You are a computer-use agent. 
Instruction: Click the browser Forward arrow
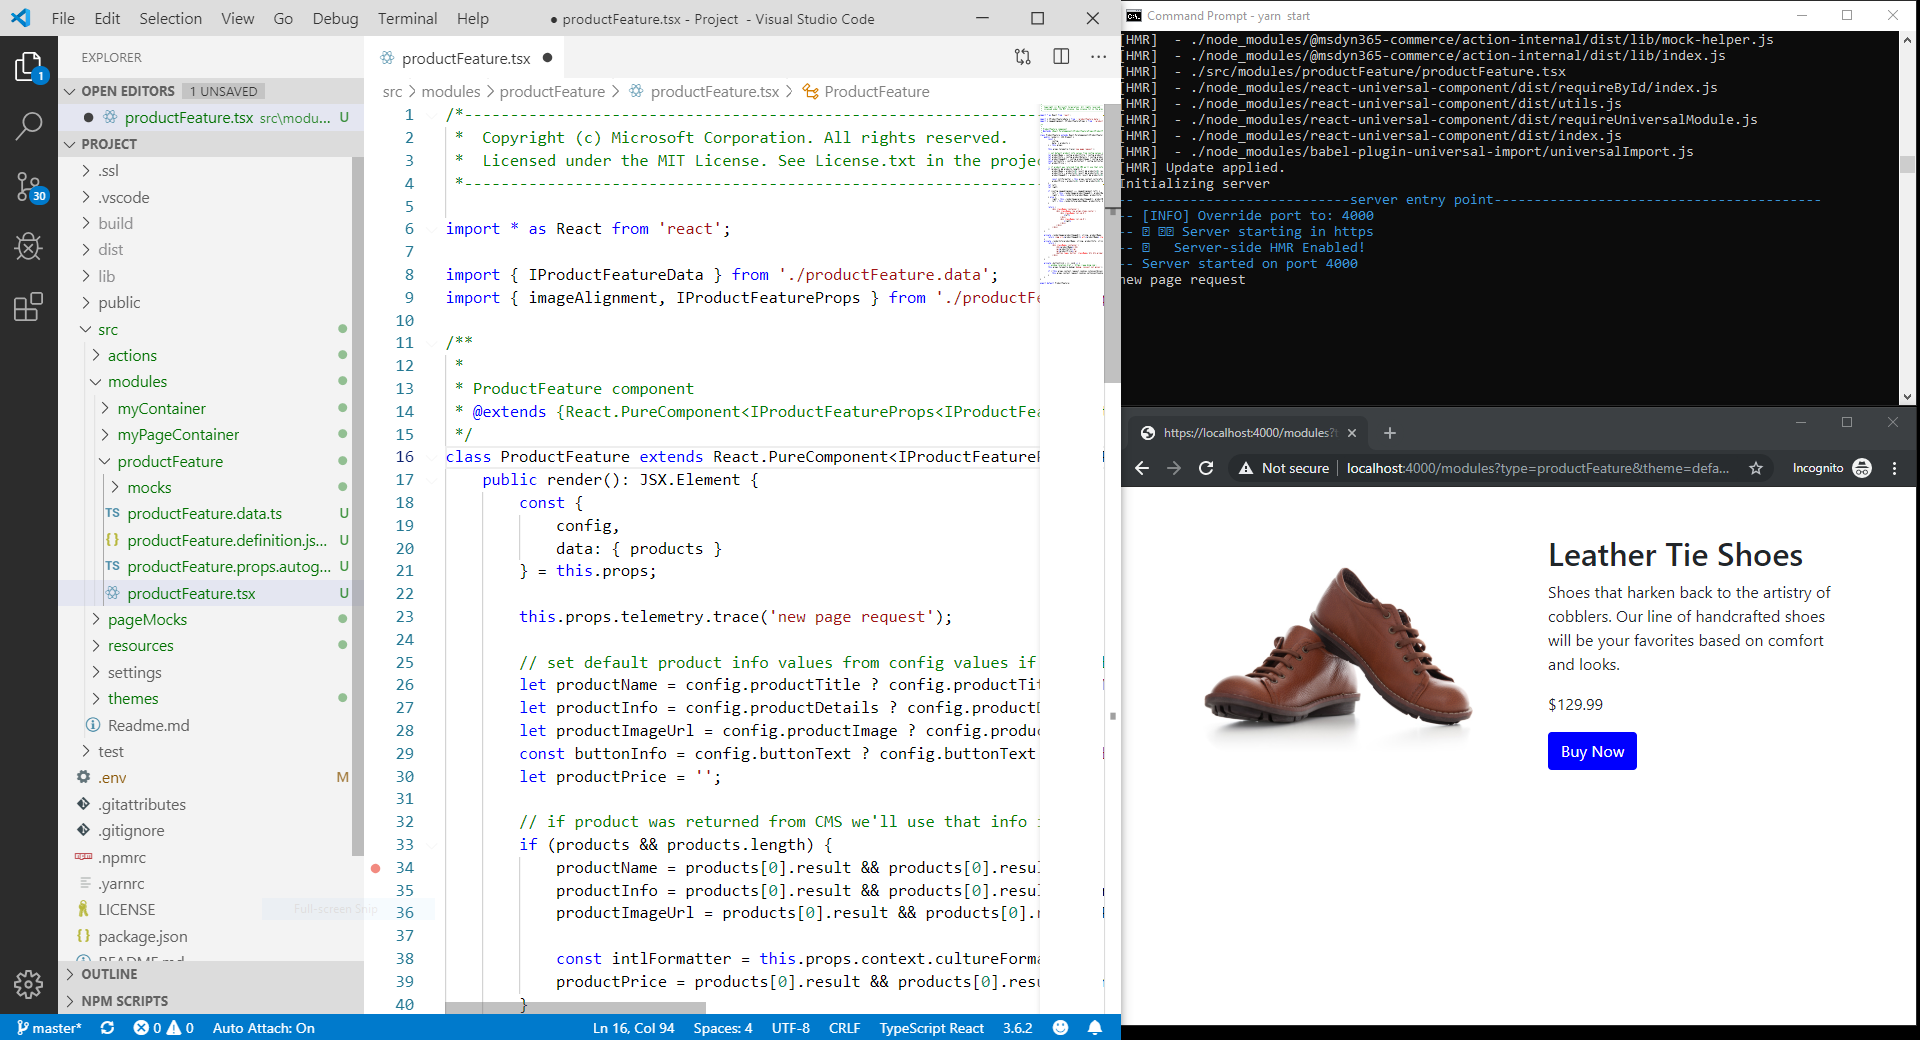coord(1174,468)
